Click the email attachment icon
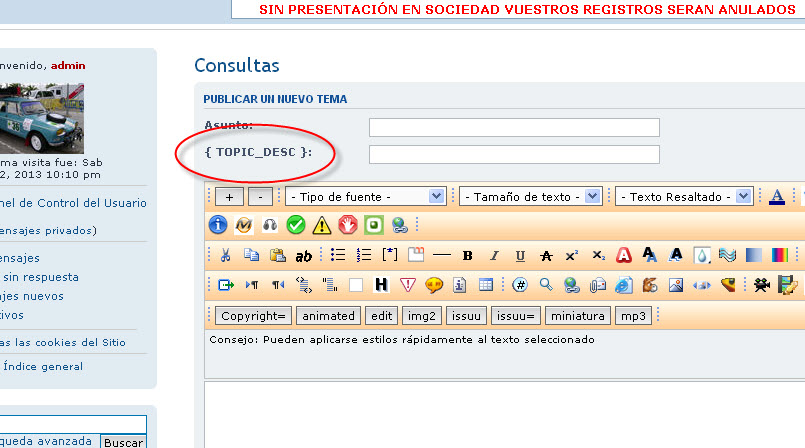This screenshot has height=448, width=805. tap(598, 285)
